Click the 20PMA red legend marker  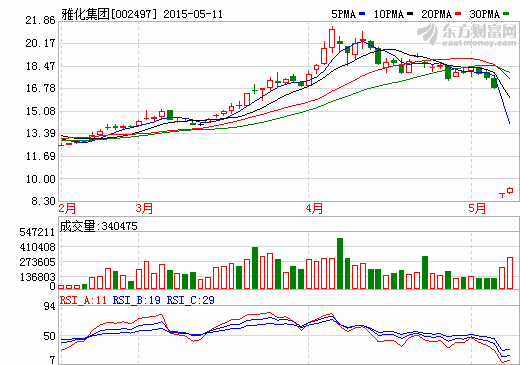(x=458, y=14)
